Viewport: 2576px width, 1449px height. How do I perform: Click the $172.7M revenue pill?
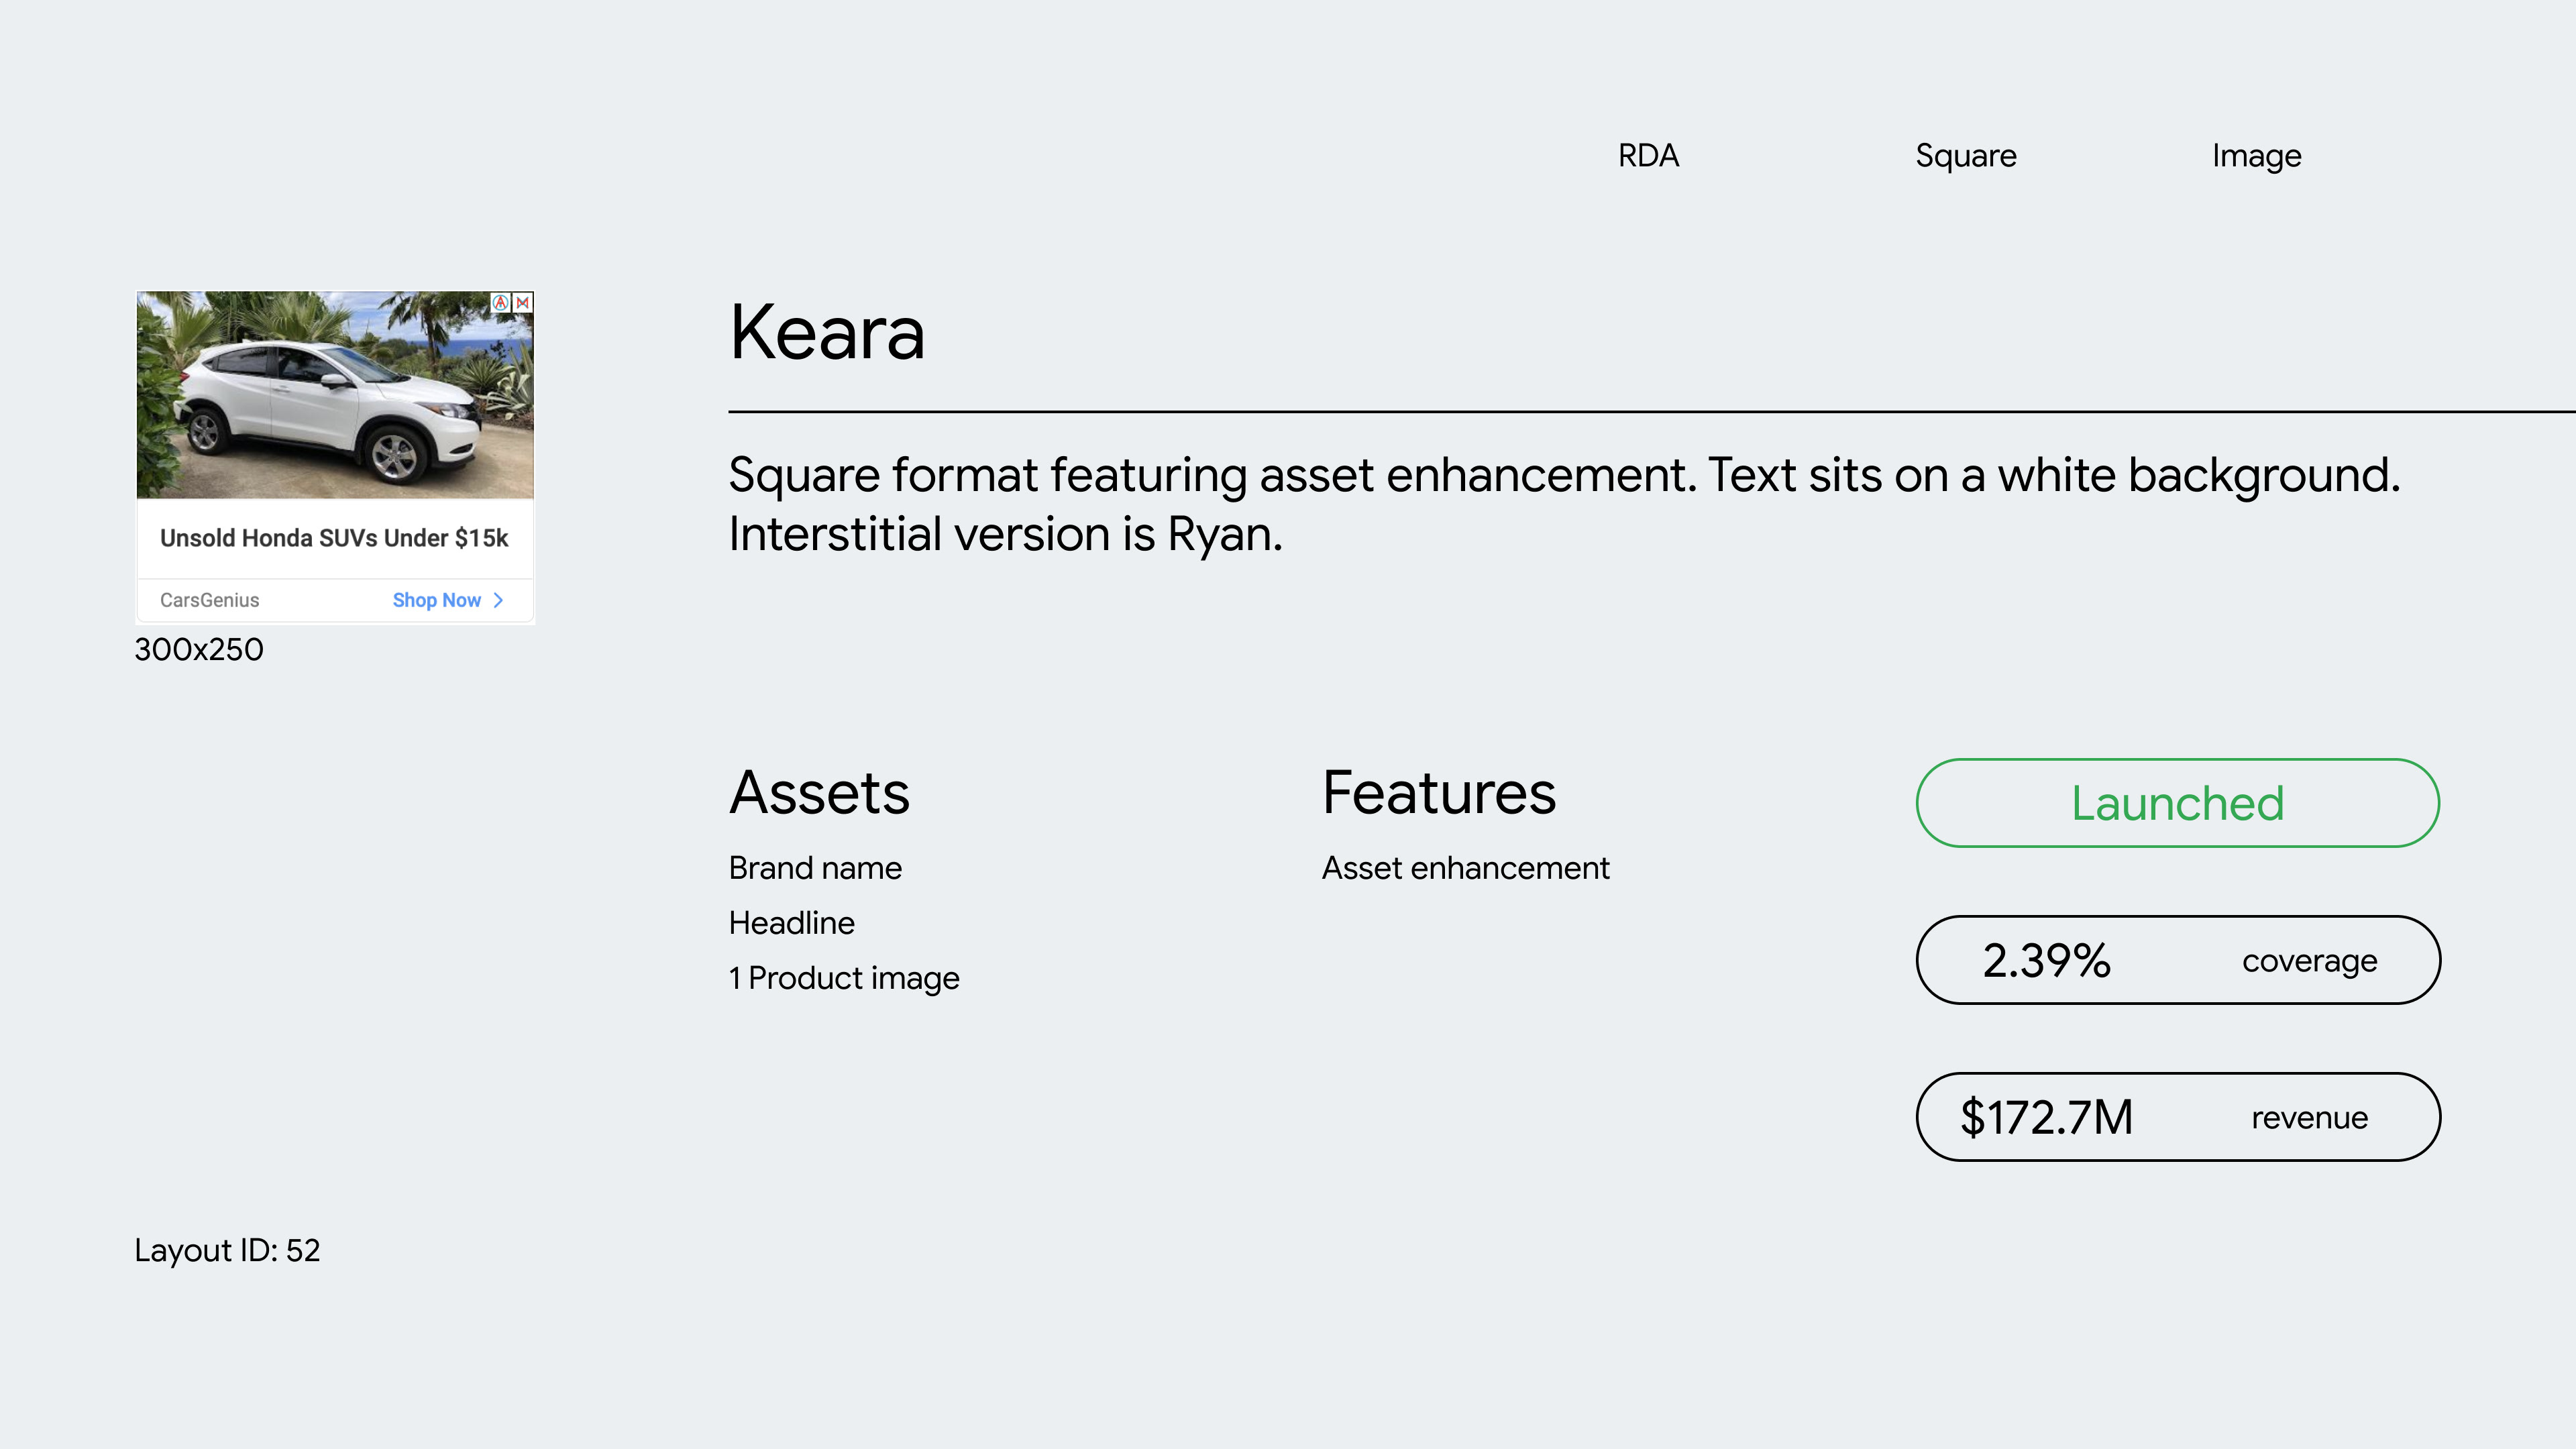[x=2178, y=1117]
